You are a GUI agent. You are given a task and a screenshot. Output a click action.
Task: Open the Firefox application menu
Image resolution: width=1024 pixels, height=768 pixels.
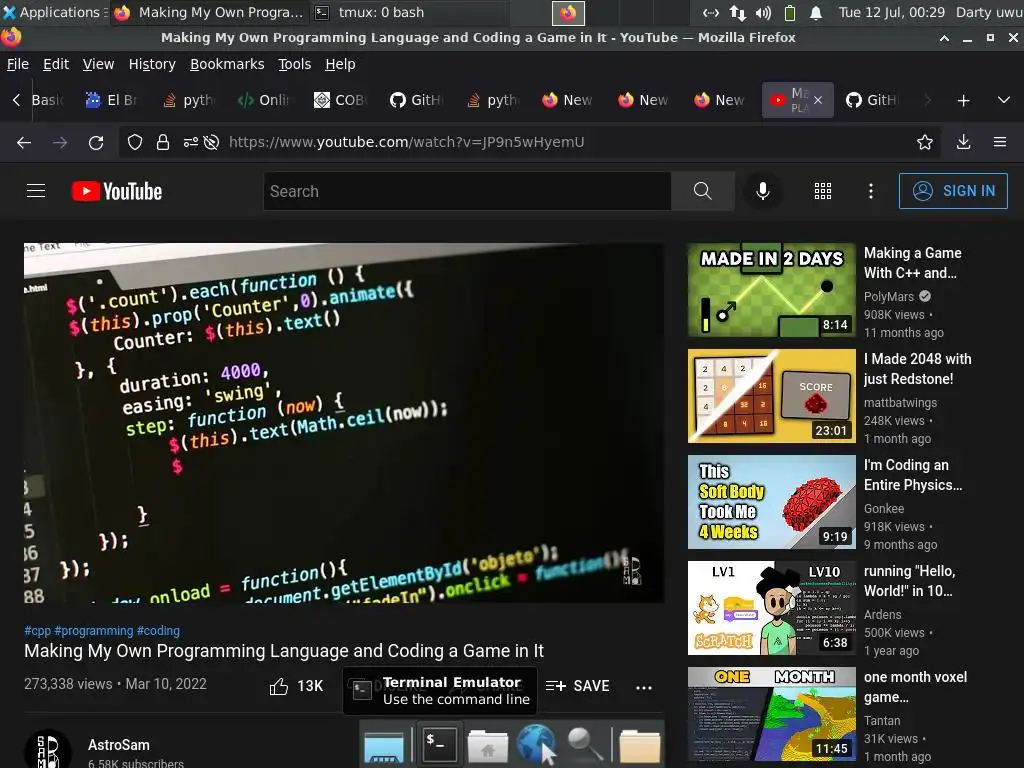pos(1000,142)
